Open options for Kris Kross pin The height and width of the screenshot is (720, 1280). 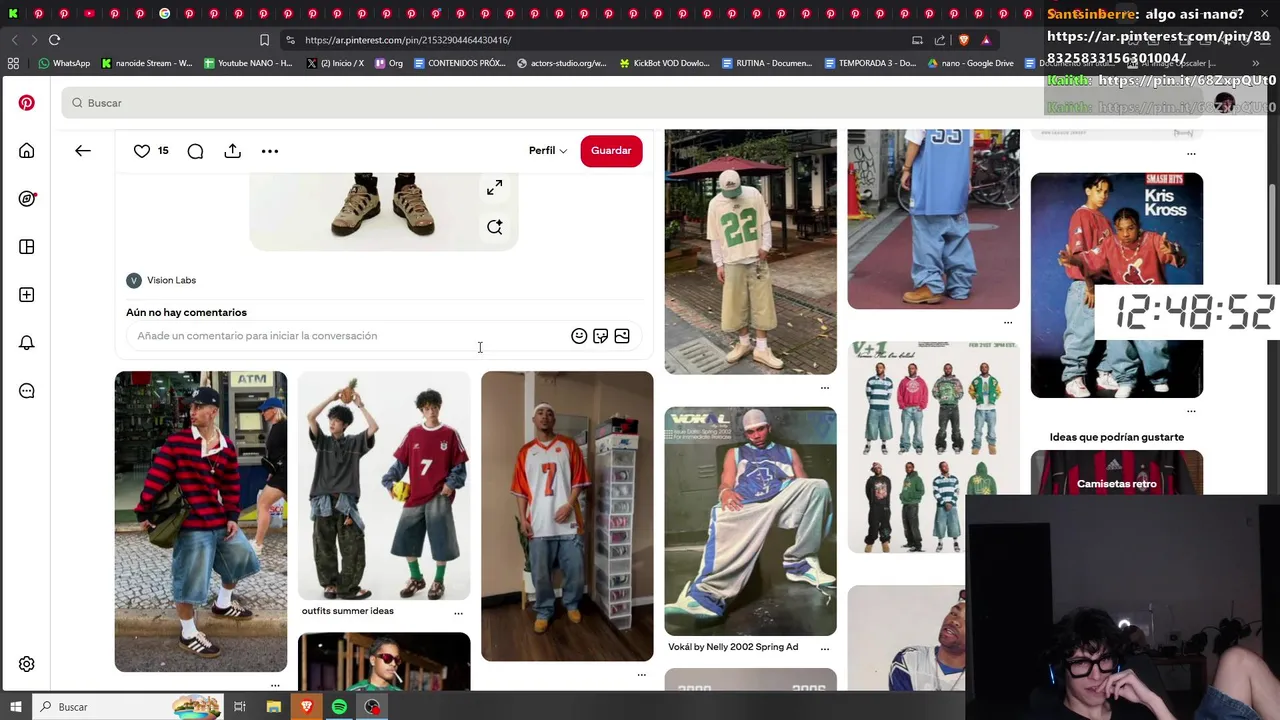[1191, 410]
